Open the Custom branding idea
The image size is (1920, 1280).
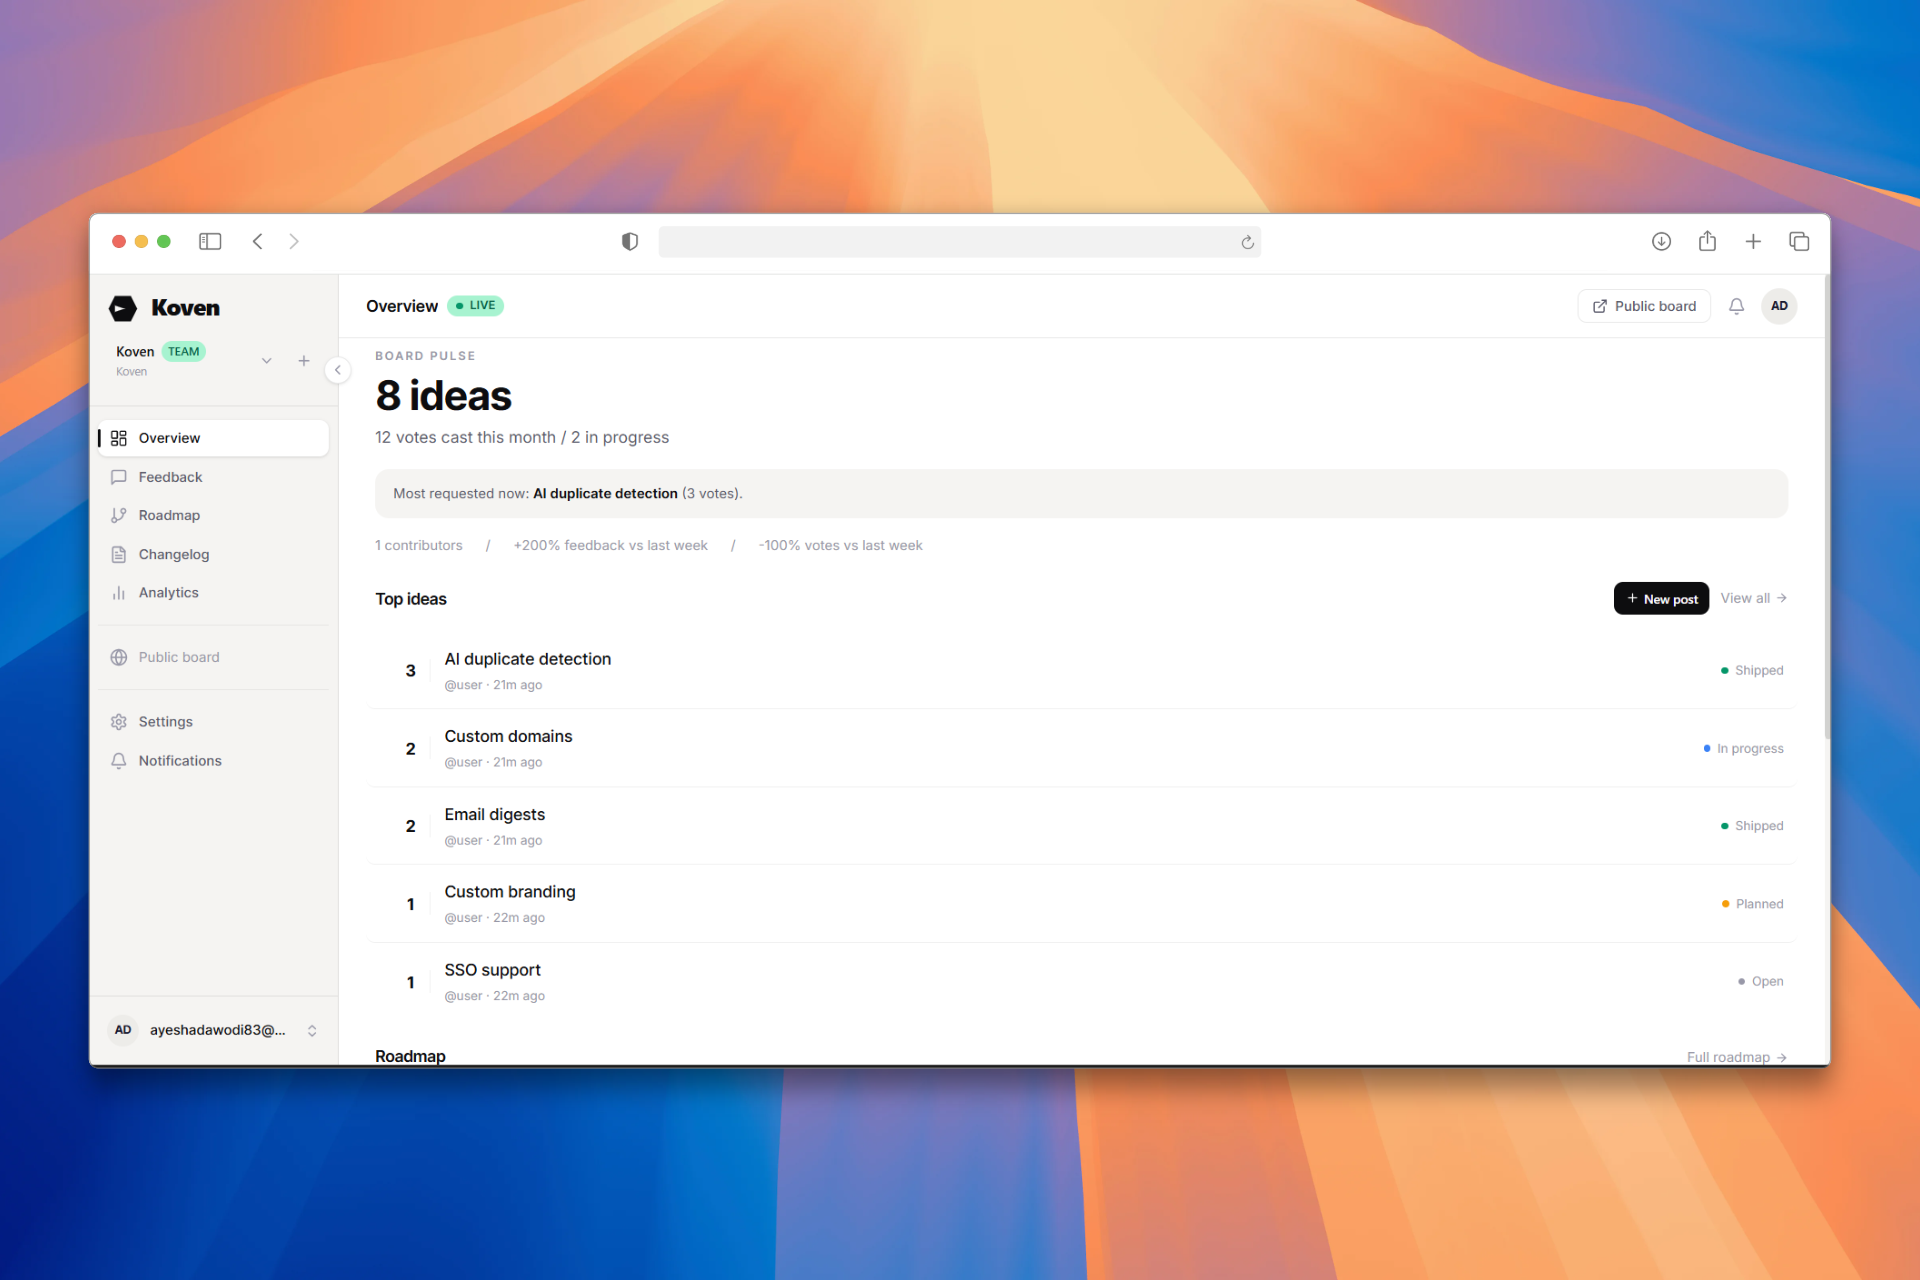(x=1081, y=904)
